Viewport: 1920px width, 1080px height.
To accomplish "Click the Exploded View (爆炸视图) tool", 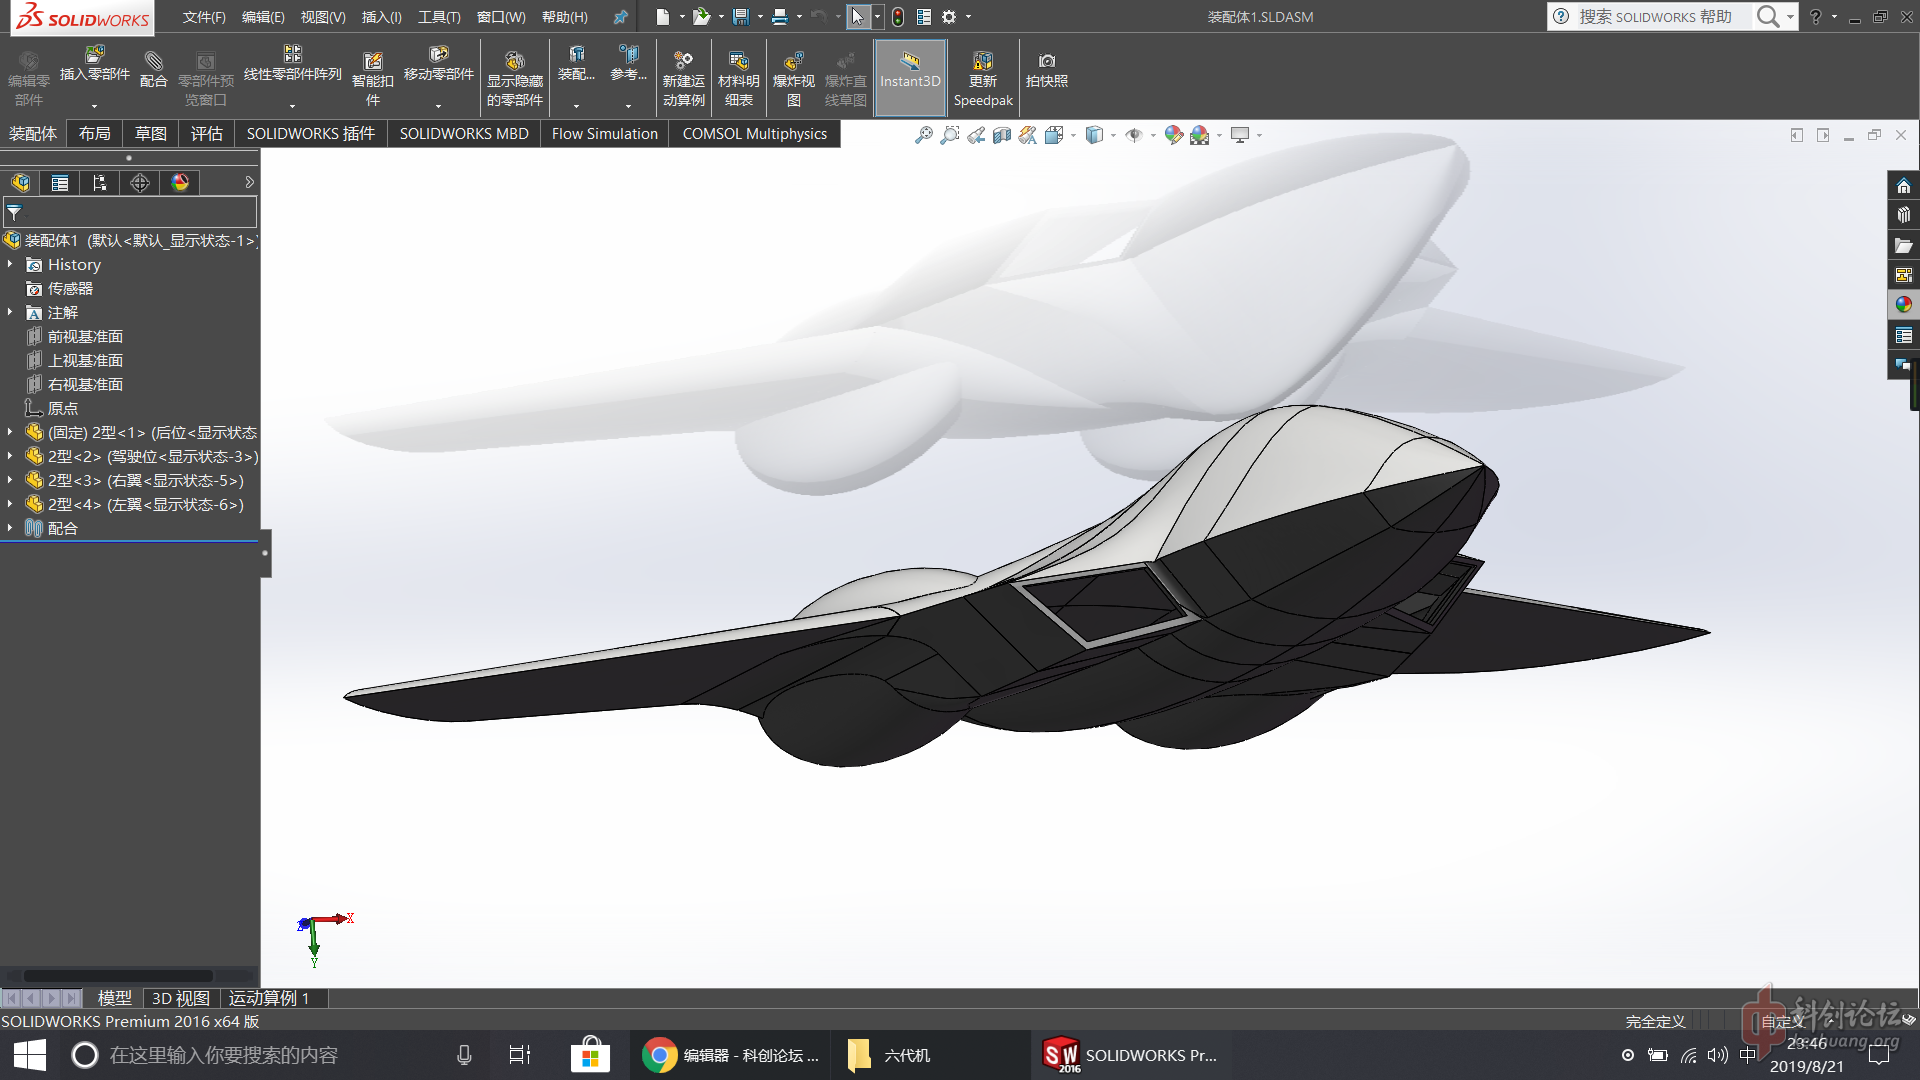I will click(793, 78).
